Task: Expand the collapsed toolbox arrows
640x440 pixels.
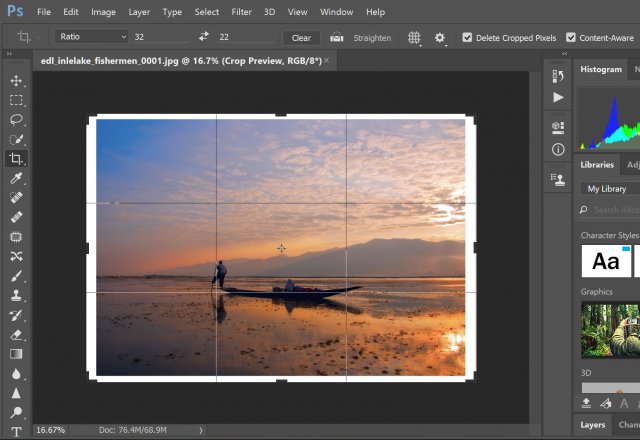Action: (x=9, y=53)
